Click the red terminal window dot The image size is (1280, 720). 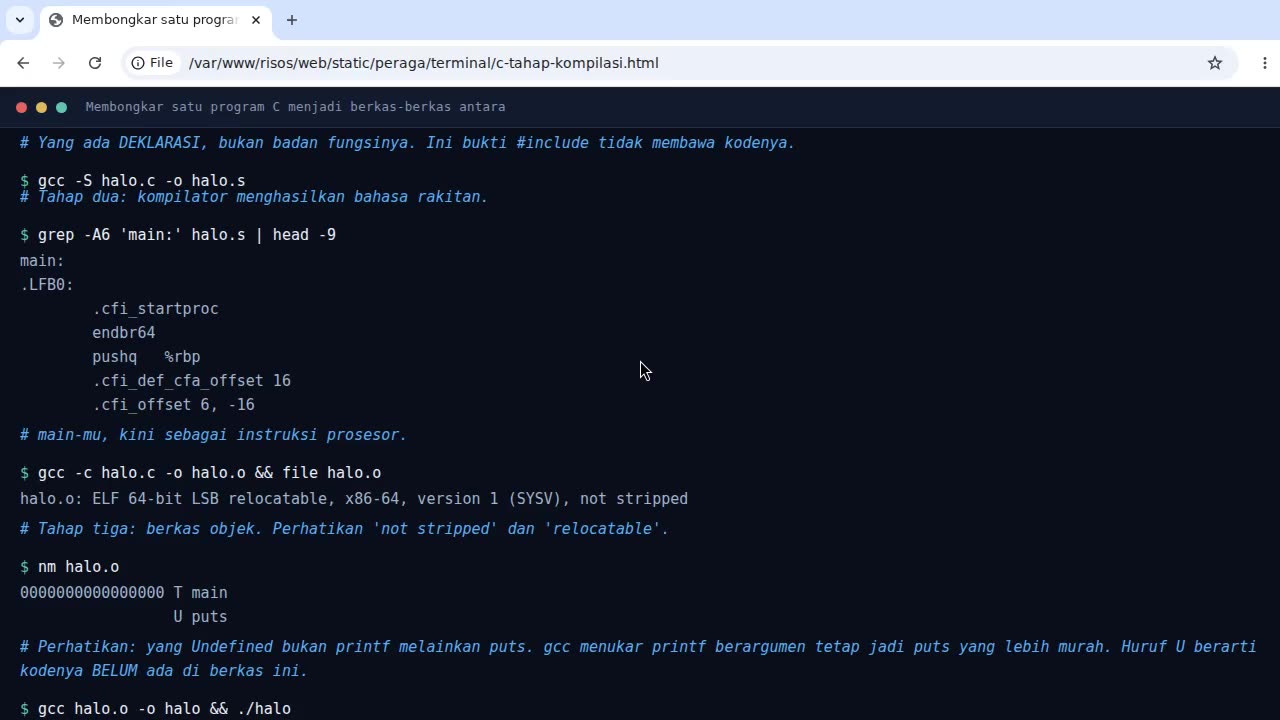(x=21, y=107)
